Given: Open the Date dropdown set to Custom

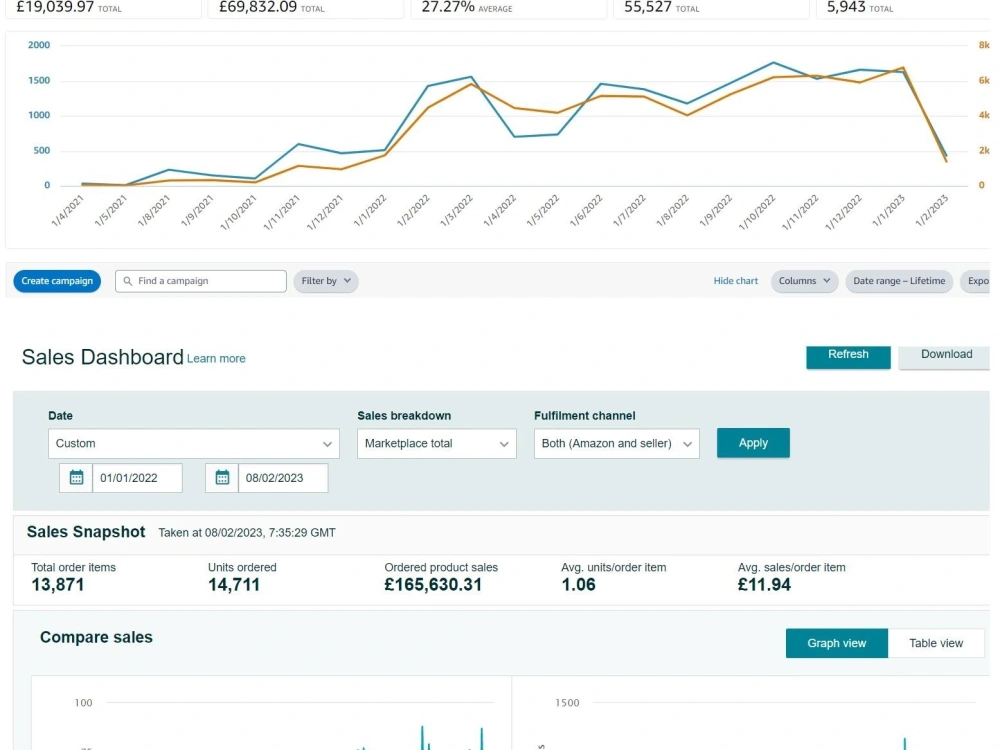Looking at the screenshot, I should point(194,443).
